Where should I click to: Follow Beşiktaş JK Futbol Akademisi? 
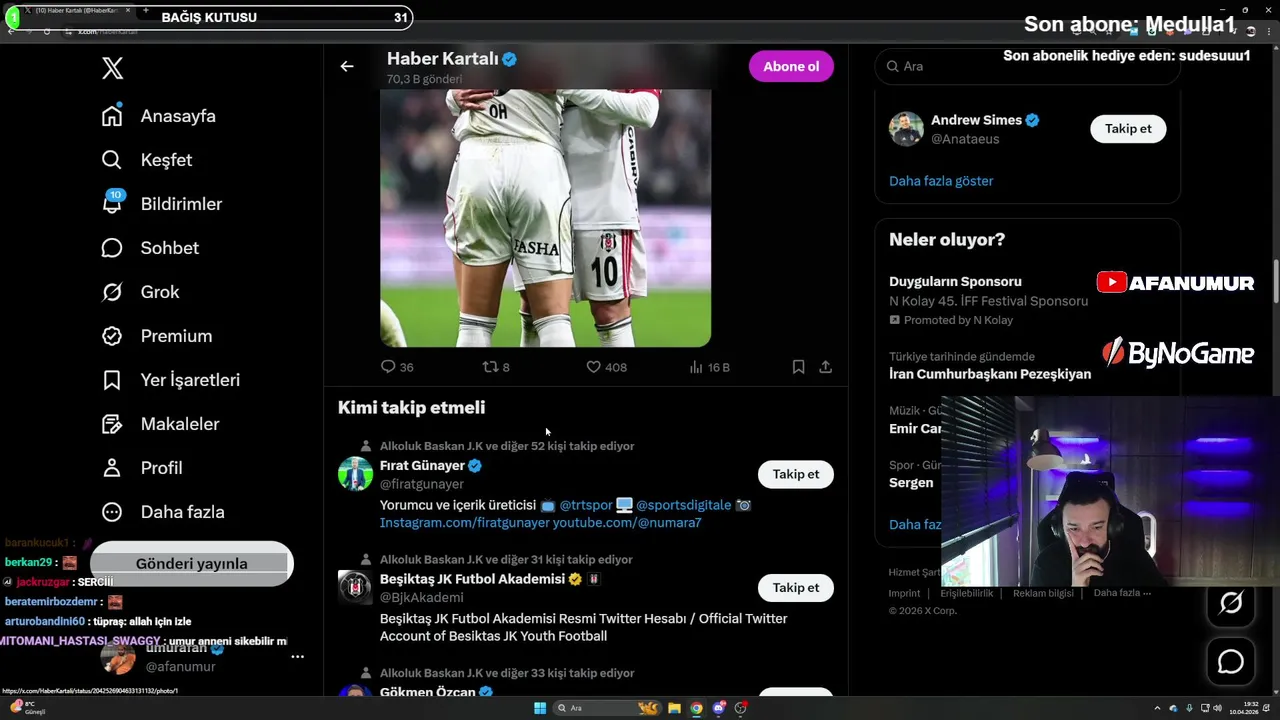click(x=796, y=588)
